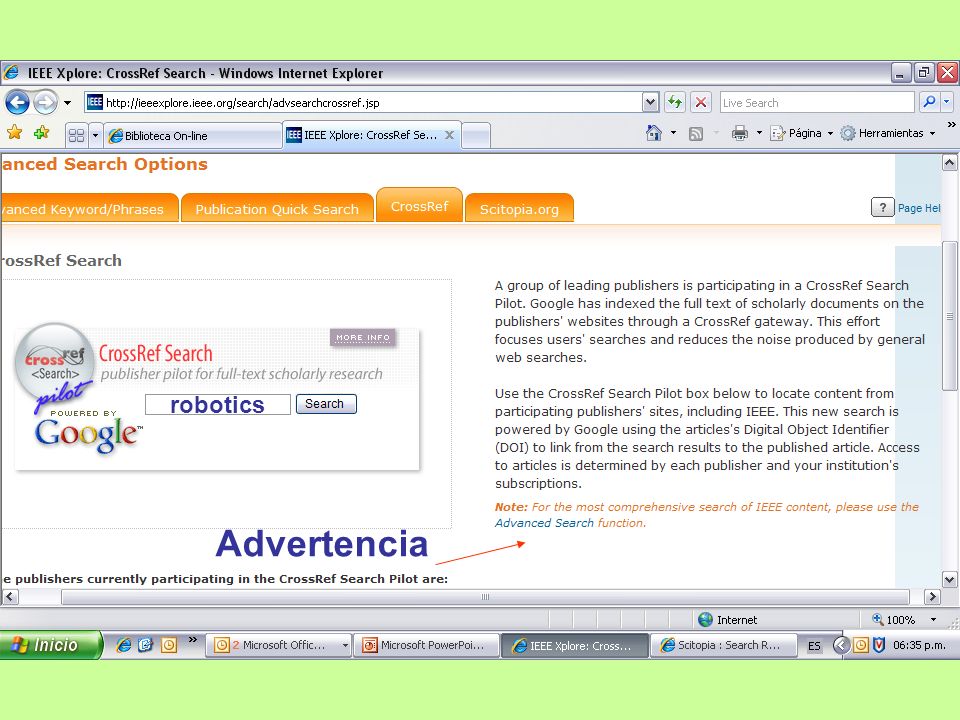Open the recent pages dropdown beside Forward
This screenshot has height=720, width=960.
[x=67, y=103]
